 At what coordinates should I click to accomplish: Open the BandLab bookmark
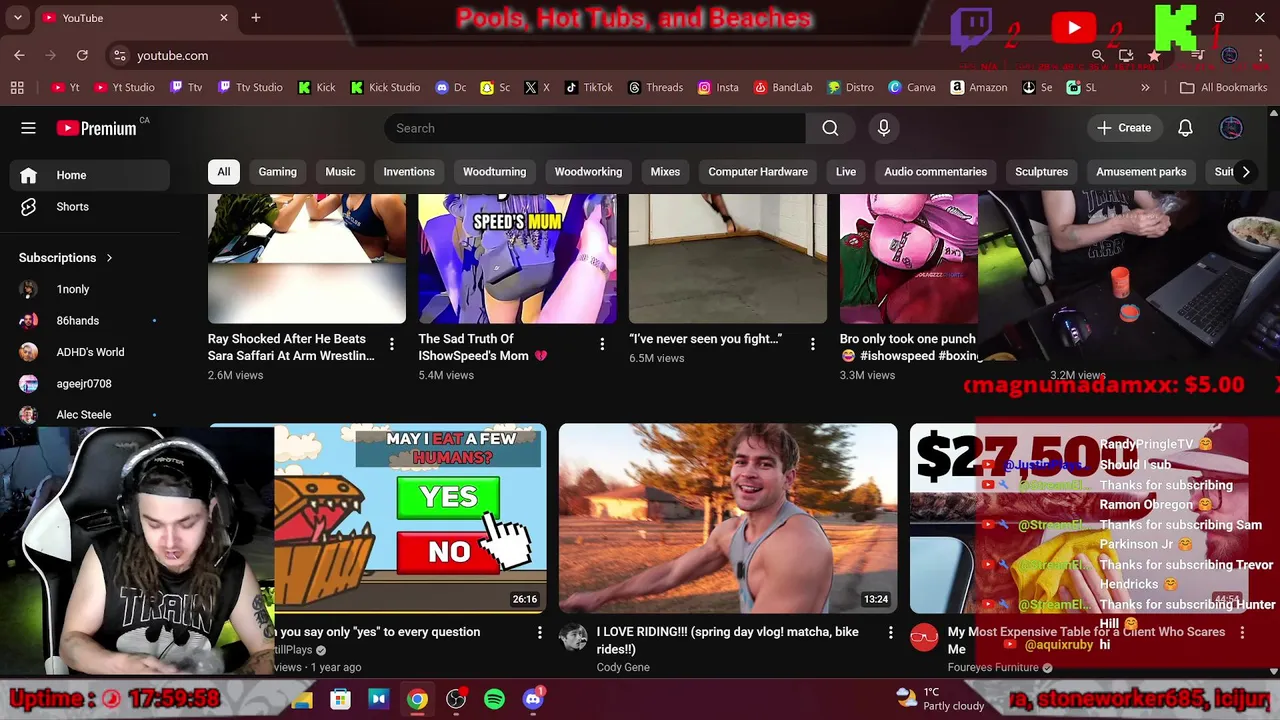pos(782,88)
